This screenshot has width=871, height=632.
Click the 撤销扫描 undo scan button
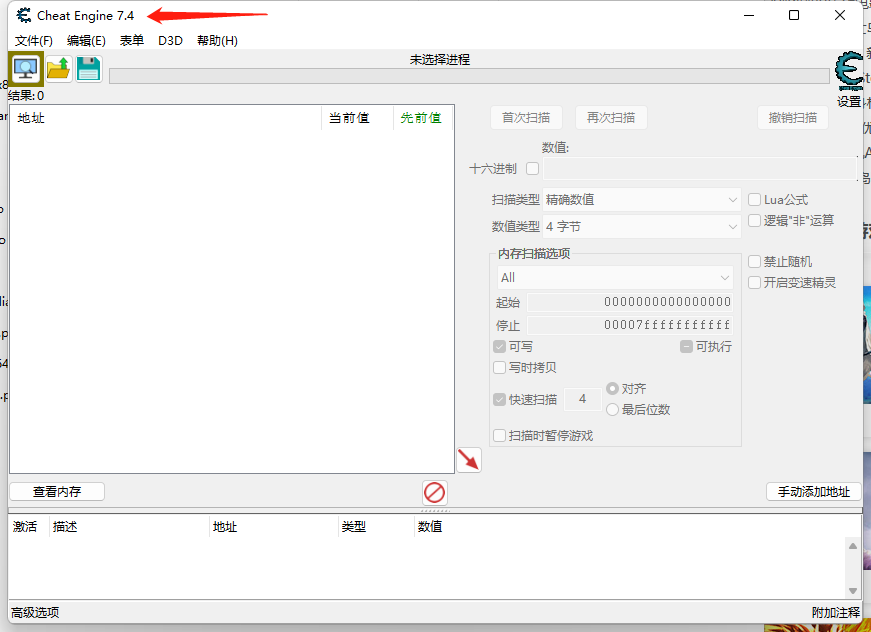click(x=793, y=118)
